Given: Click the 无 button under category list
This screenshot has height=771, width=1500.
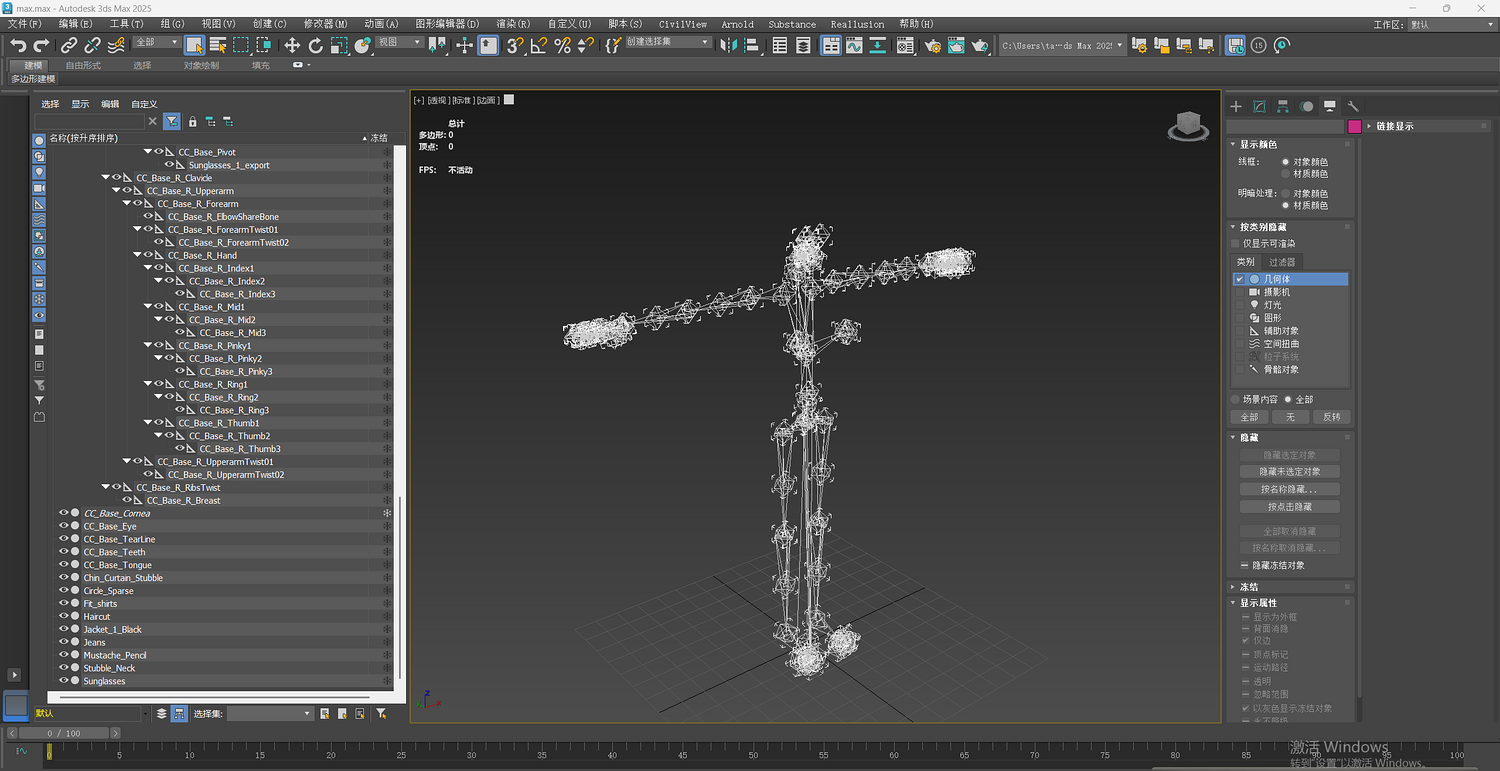Looking at the screenshot, I should click(x=1290, y=417).
